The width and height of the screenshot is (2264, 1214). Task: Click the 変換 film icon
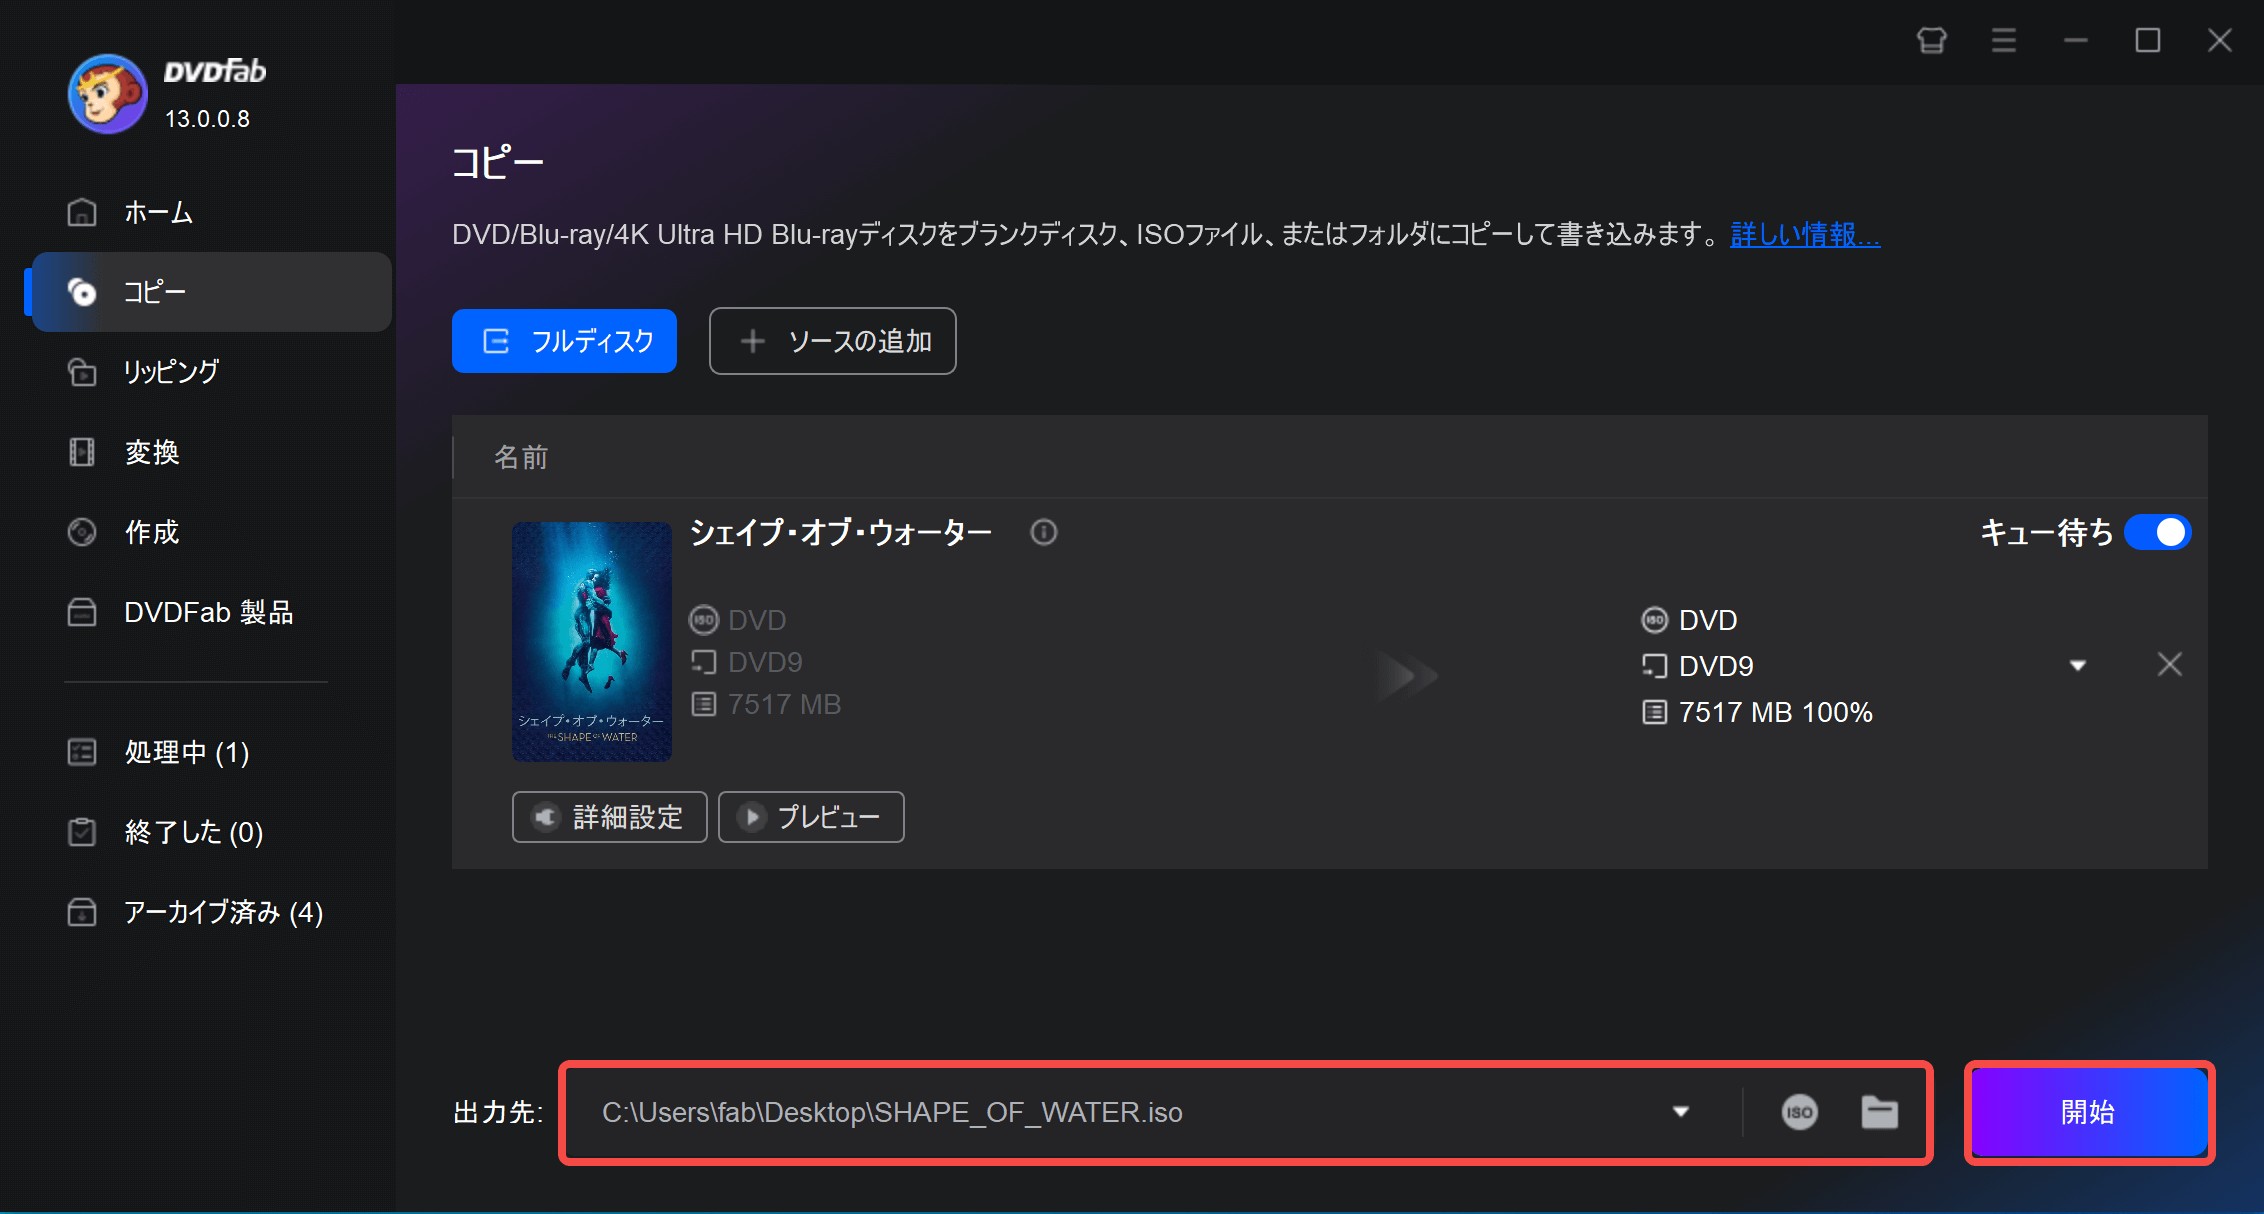click(82, 452)
